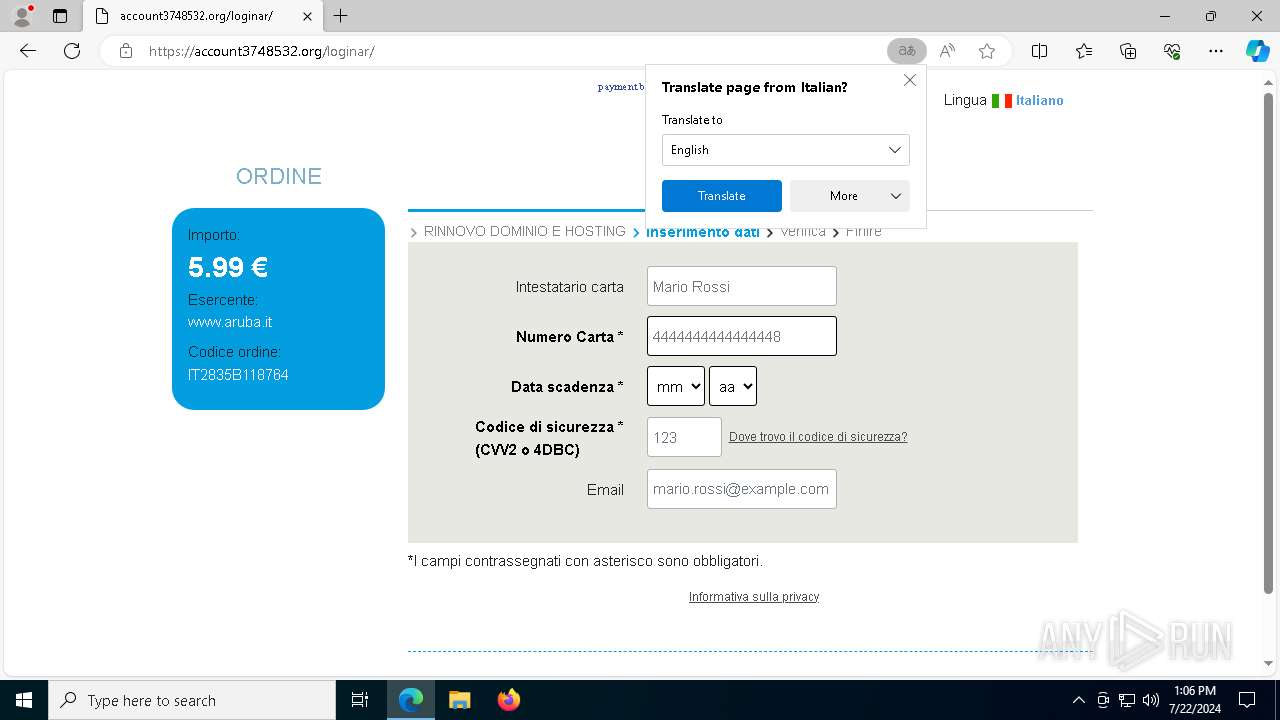The width and height of the screenshot is (1280, 720).
Task: Open Favorites list icon
Action: coord(1084,51)
